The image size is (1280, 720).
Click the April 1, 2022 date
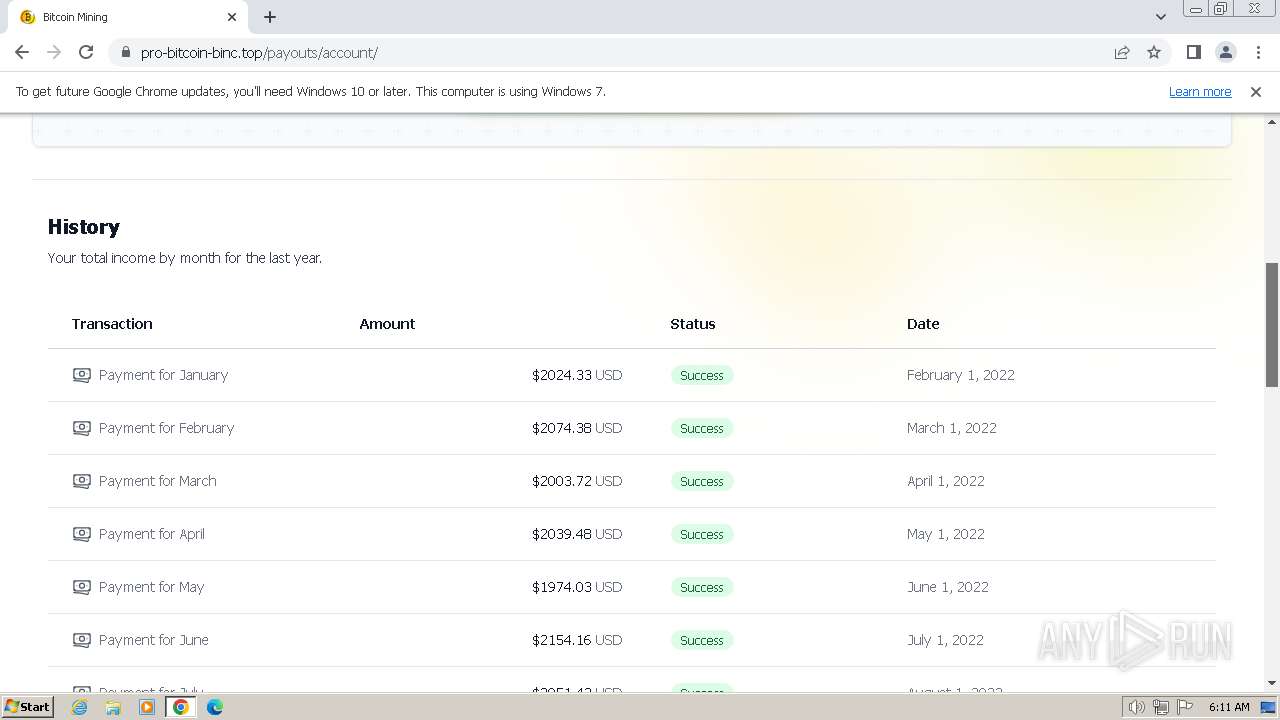[946, 481]
